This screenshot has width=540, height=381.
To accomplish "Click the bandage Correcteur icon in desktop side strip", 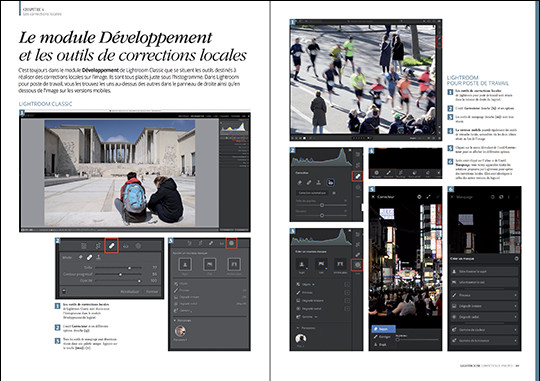I will point(357,176).
